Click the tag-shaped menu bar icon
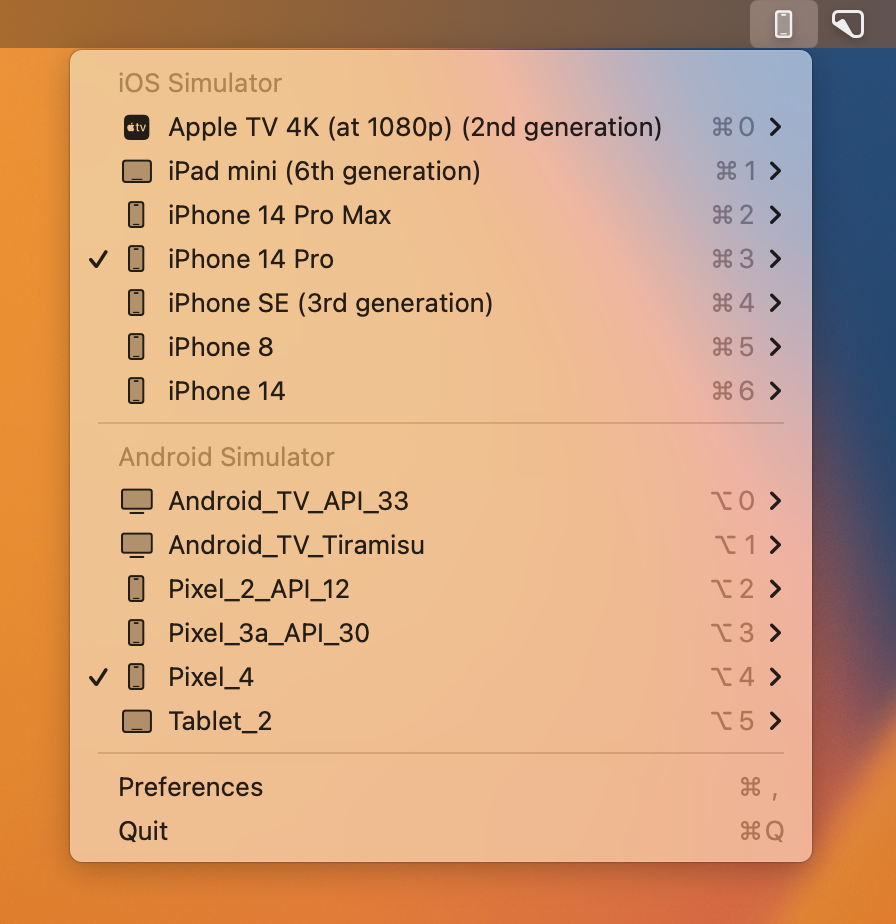This screenshot has width=896, height=924. (848, 24)
